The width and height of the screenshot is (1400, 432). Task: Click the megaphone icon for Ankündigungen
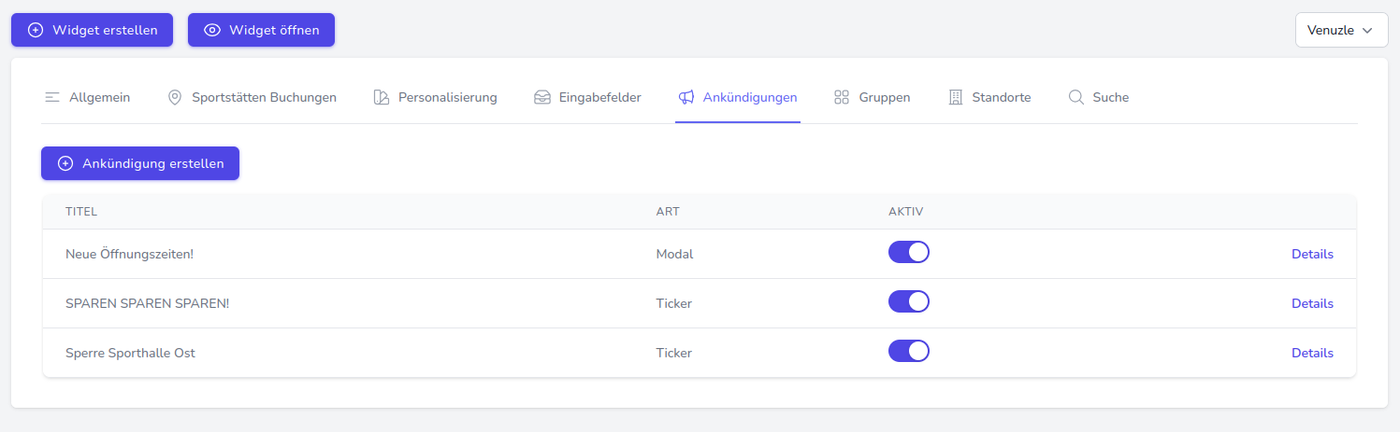pyautogui.click(x=686, y=97)
